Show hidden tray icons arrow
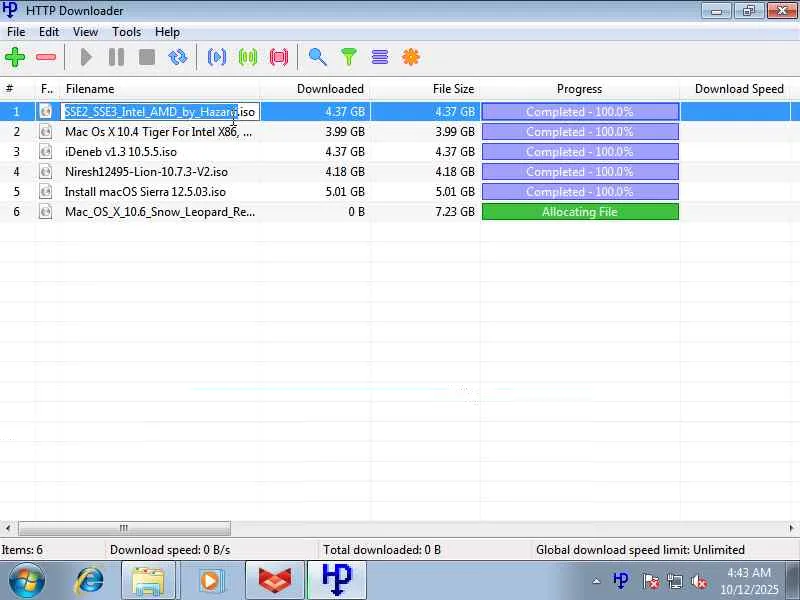 click(x=596, y=581)
